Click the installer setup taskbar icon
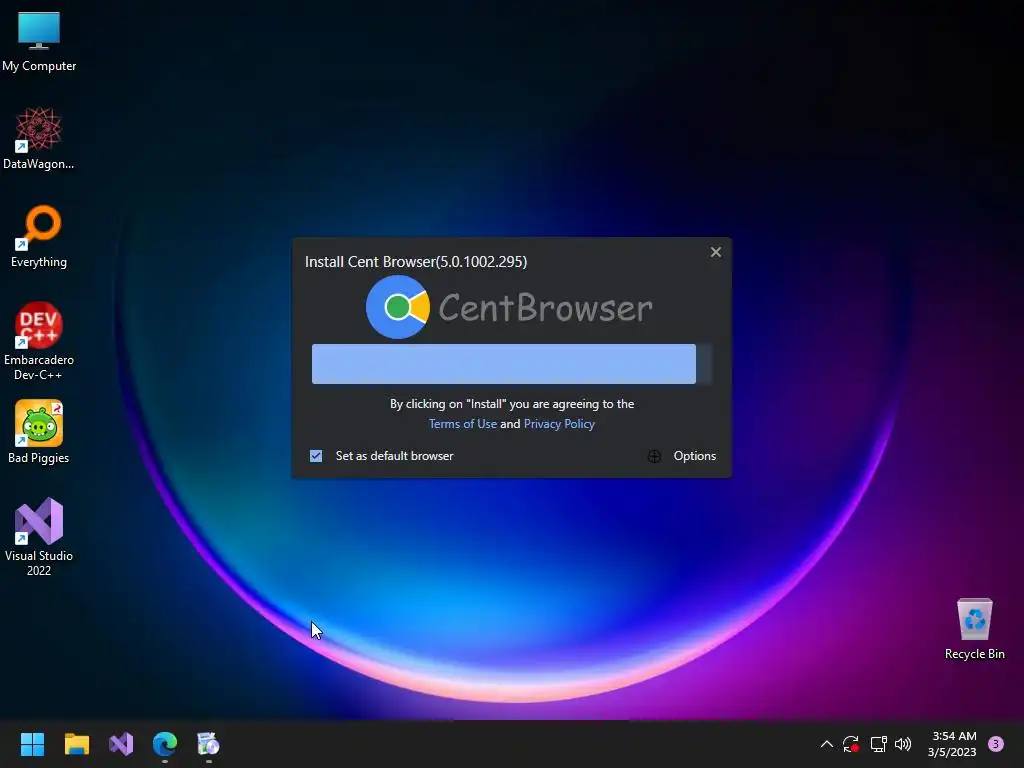This screenshot has height=768, width=1024. (x=208, y=744)
